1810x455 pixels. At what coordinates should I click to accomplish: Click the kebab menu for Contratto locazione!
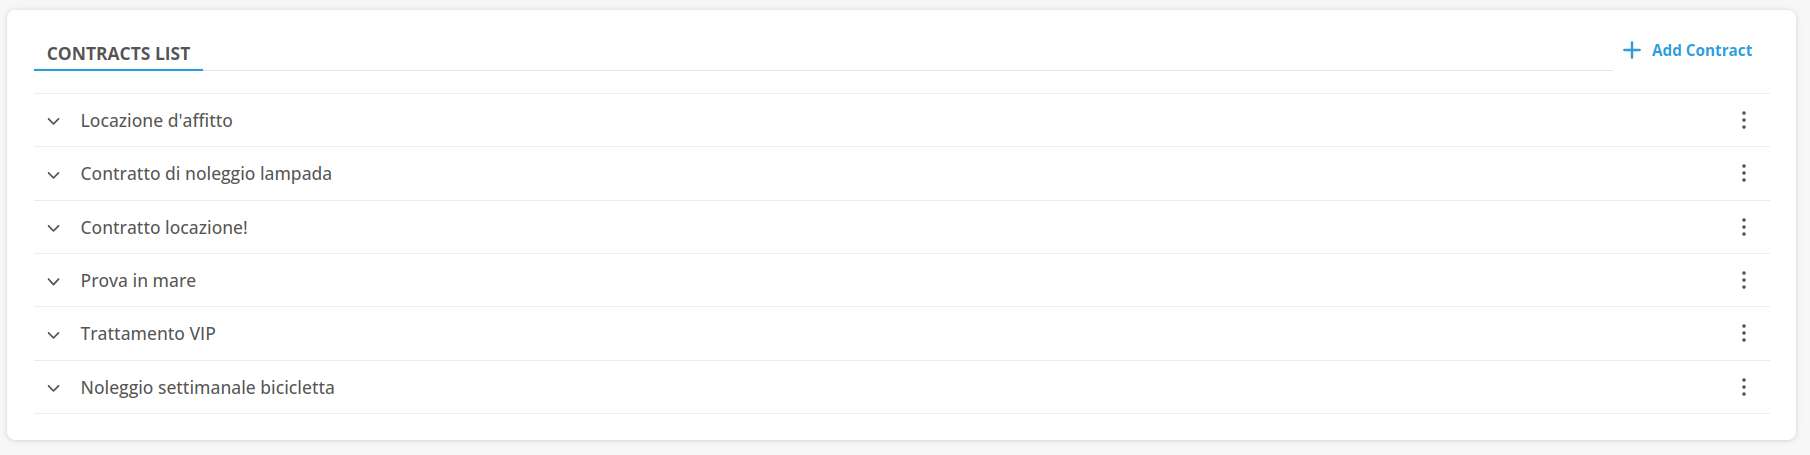click(1743, 227)
